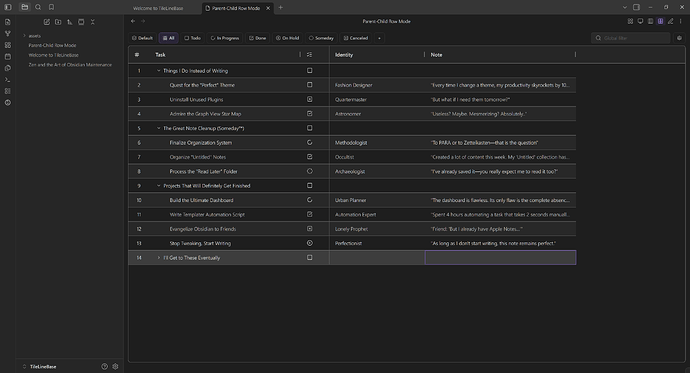Collapse all folders icon in explorer

[x=92, y=22]
